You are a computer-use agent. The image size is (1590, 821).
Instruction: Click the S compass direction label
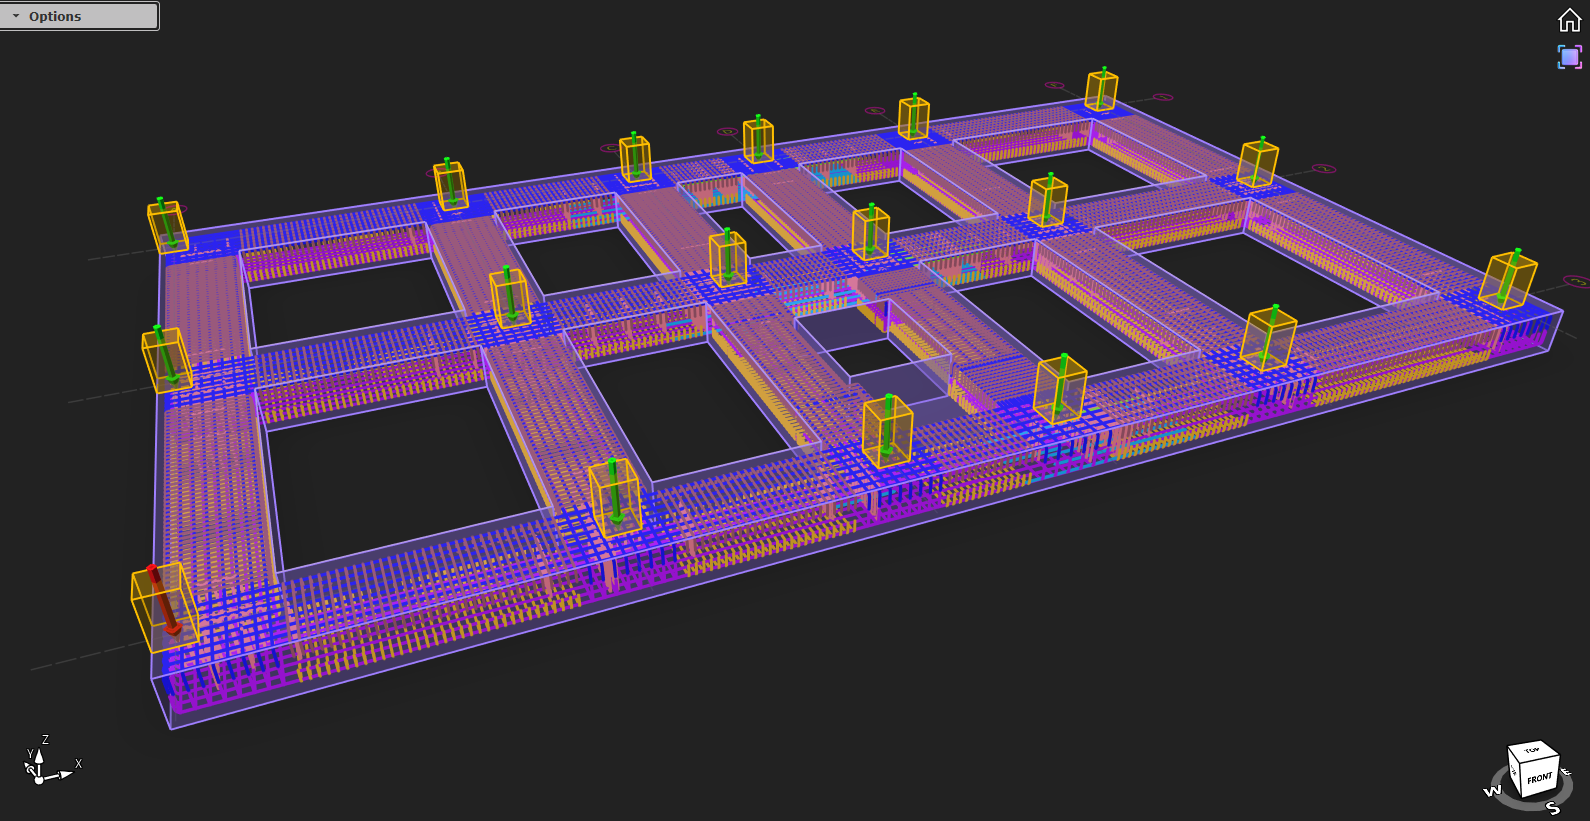click(x=1553, y=808)
